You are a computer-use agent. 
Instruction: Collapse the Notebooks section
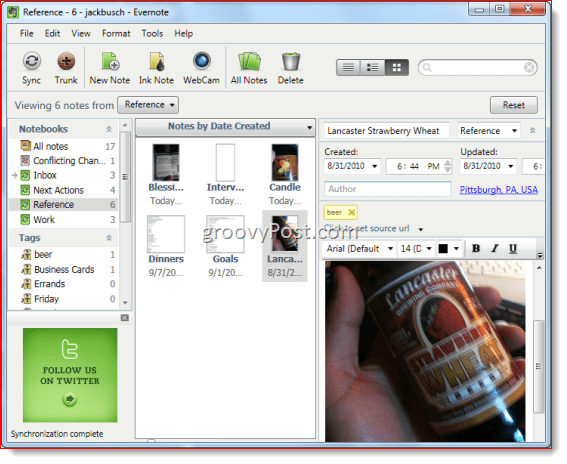point(109,129)
